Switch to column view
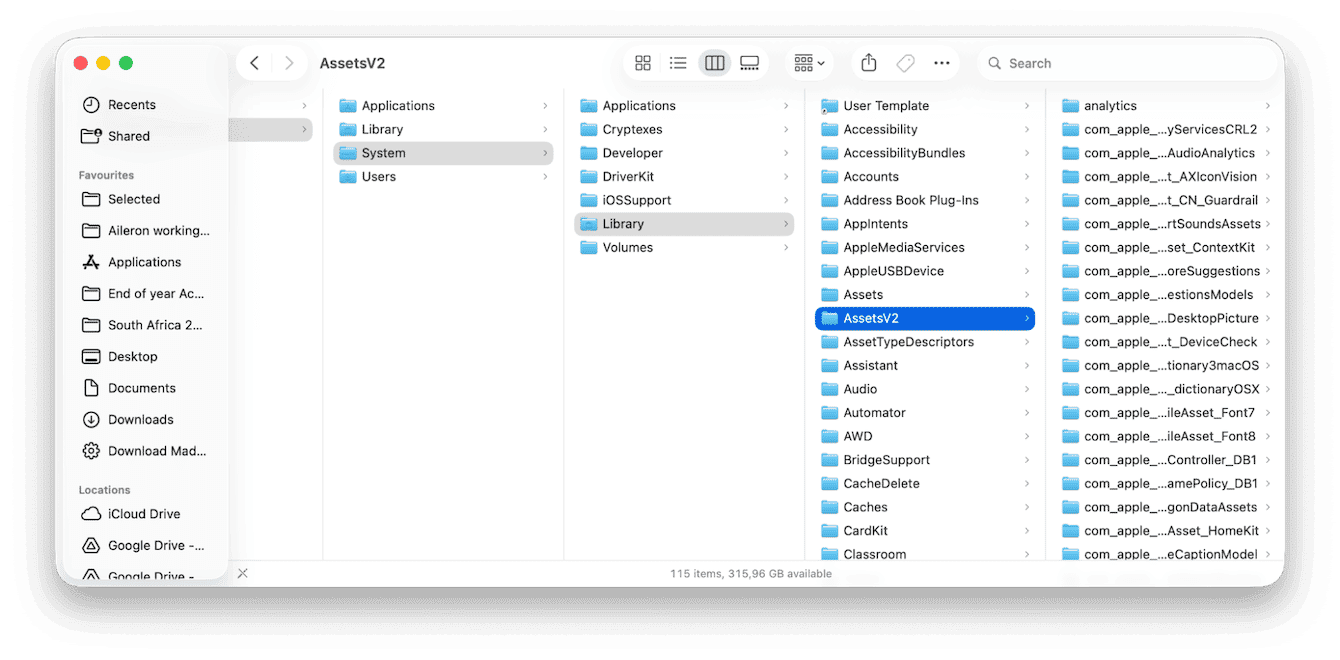Viewport: 1340px width, 660px height. 714,63
